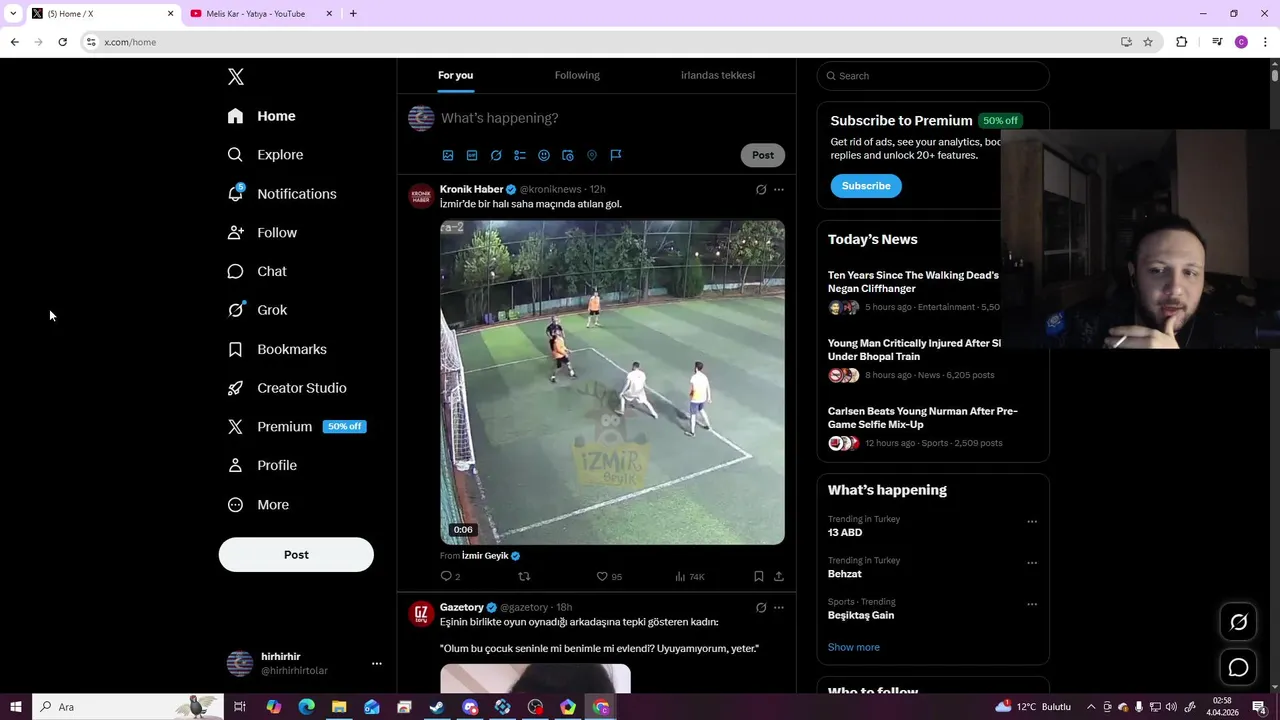Show hidden system tray icons
This screenshot has height=720, width=1280.
coord(1091,707)
